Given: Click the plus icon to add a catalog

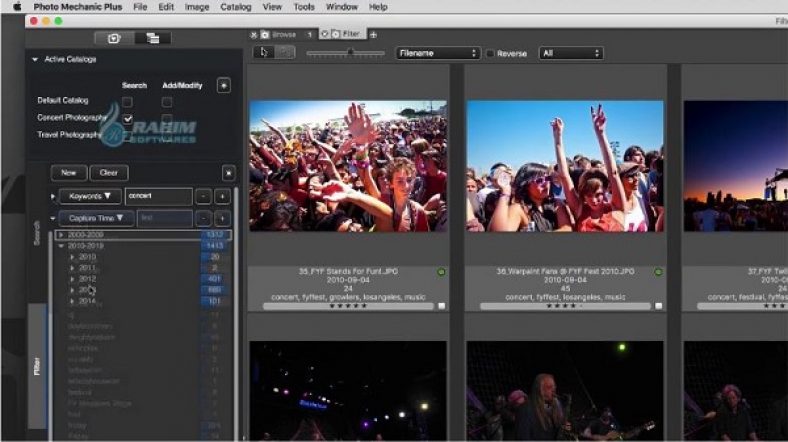Looking at the screenshot, I should [x=223, y=85].
